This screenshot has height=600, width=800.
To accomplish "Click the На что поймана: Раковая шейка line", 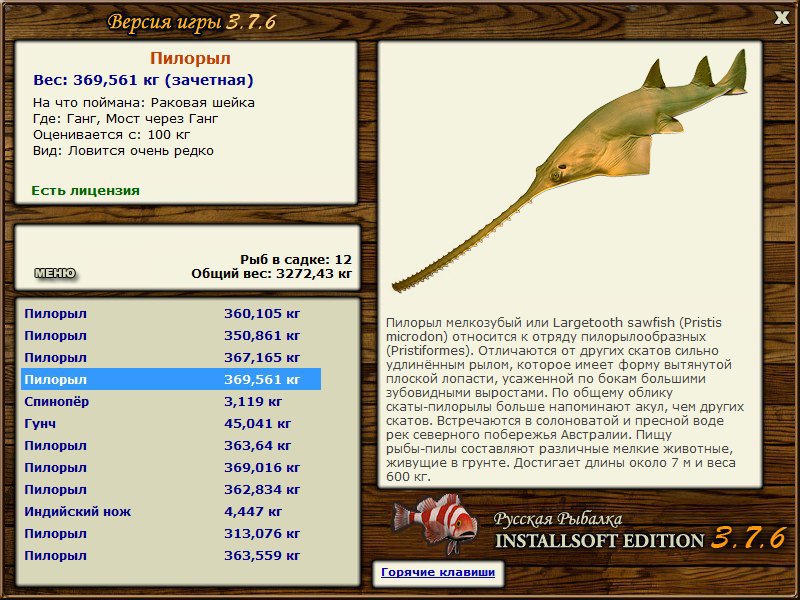I will pos(144,103).
